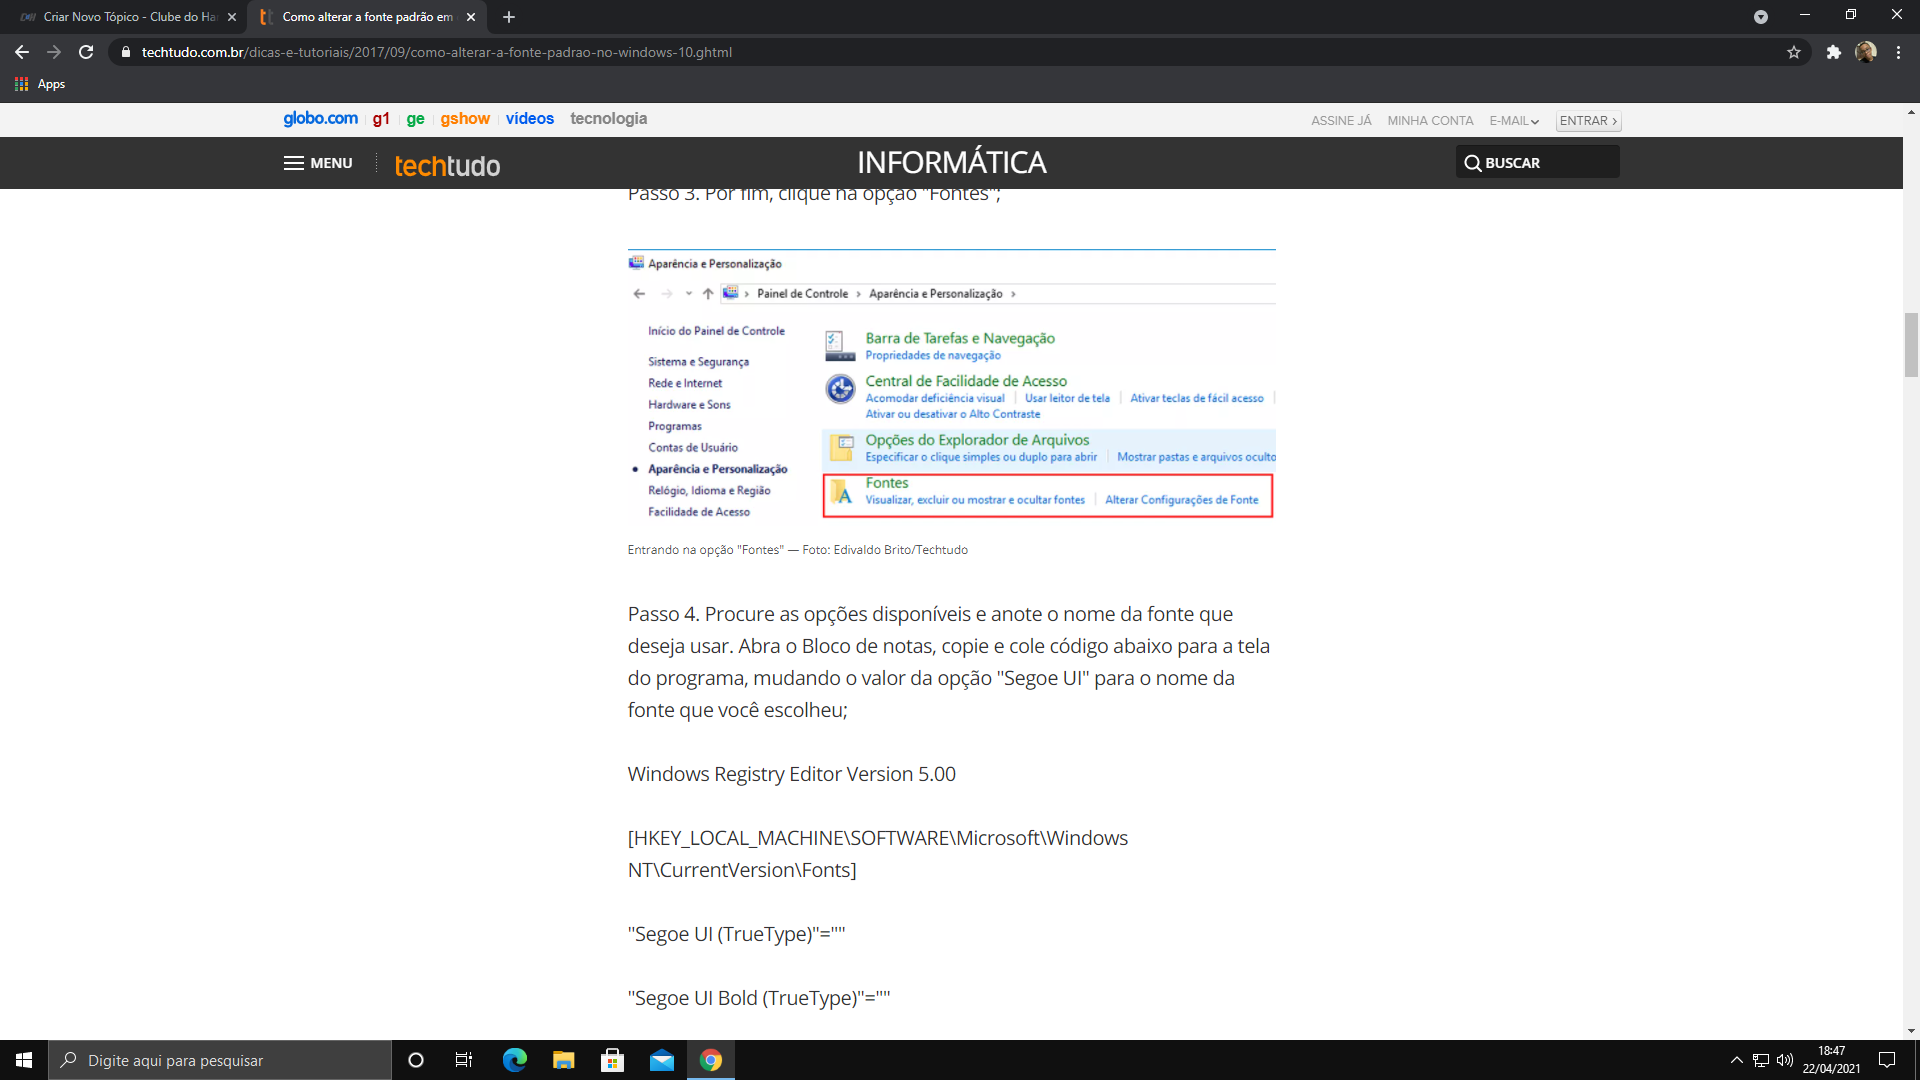Click the taskbar search box
The width and height of the screenshot is (1920, 1080).
coord(220,1060)
